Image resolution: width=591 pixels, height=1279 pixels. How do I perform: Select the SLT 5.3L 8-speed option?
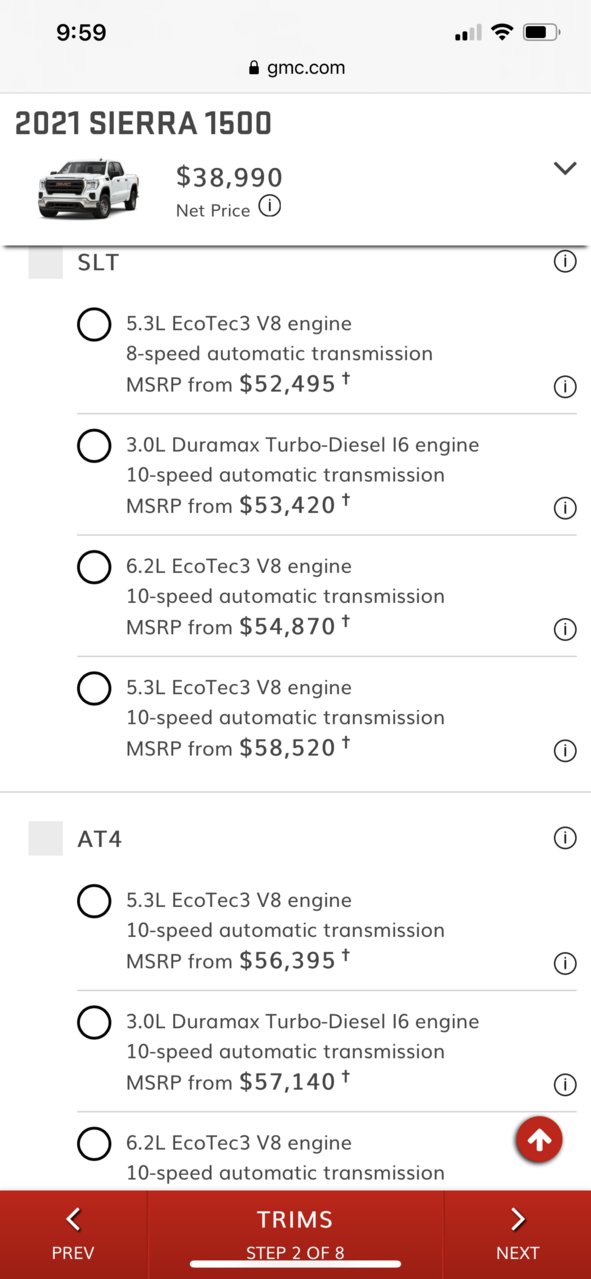(94, 324)
